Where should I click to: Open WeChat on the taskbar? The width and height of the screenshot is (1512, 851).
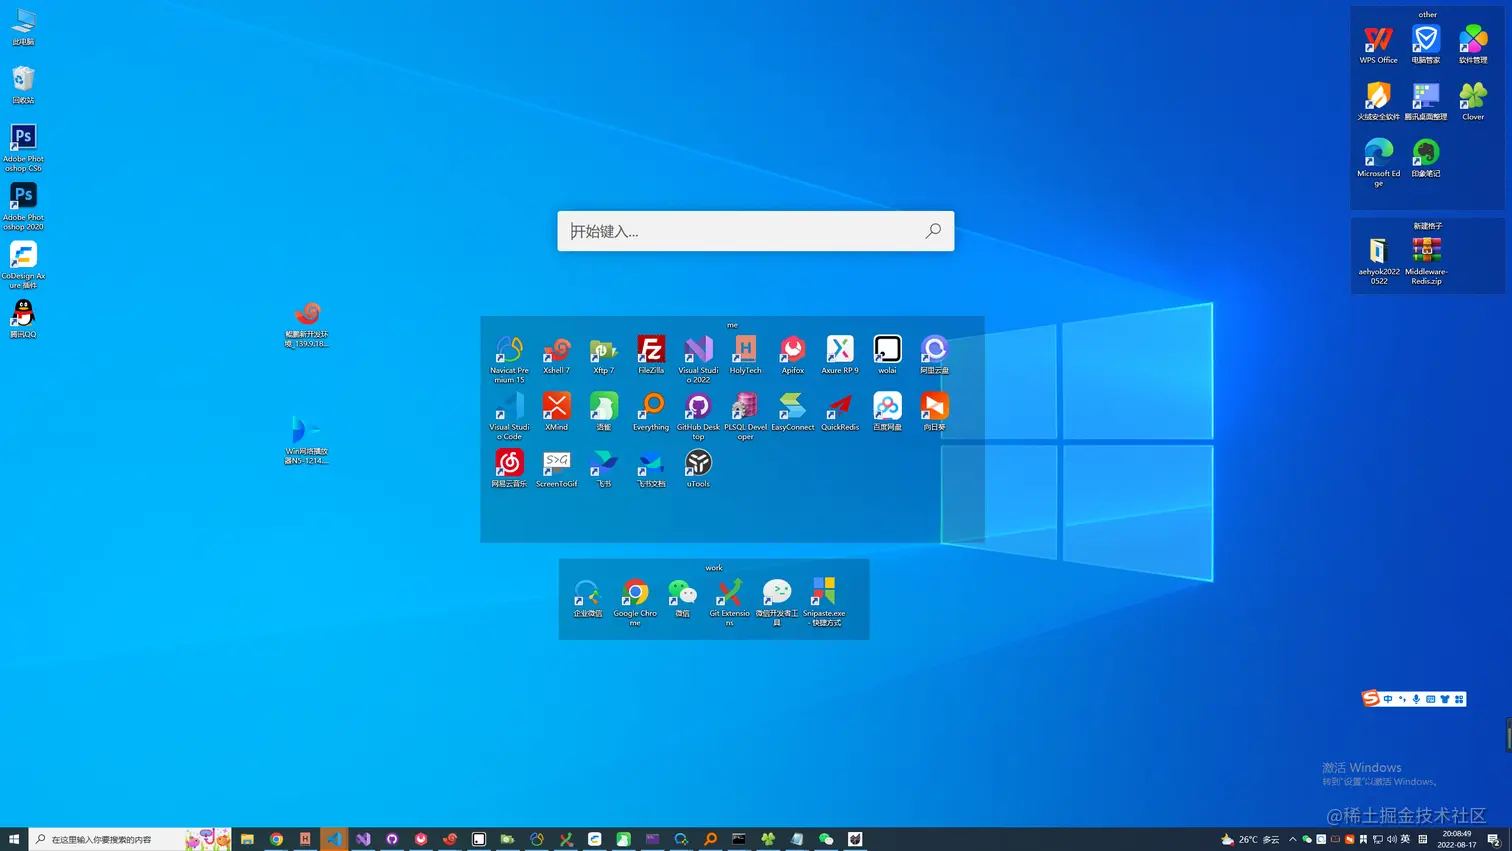tap(826, 839)
